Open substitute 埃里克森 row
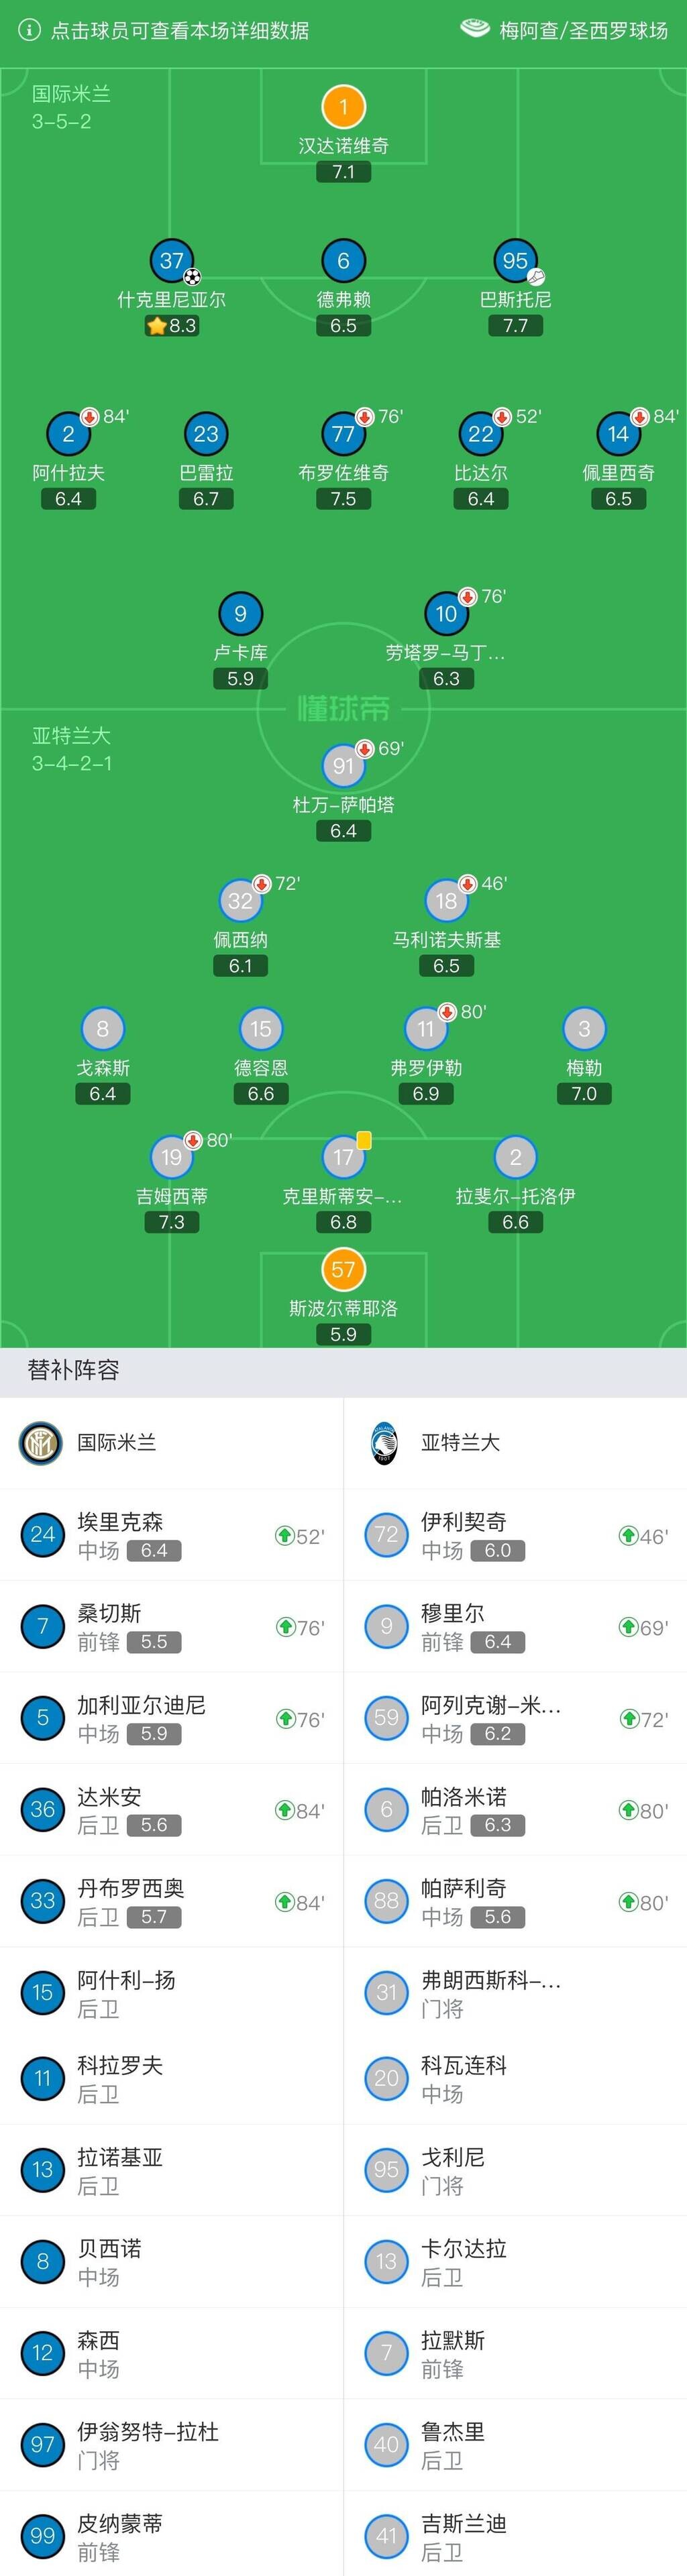The width and height of the screenshot is (687, 2576). (171, 1535)
